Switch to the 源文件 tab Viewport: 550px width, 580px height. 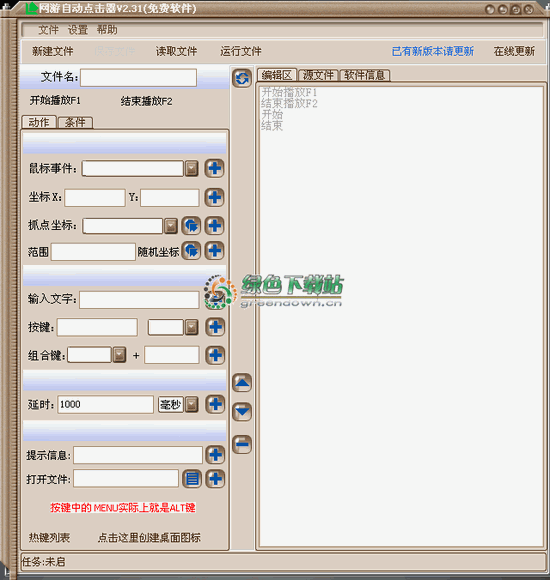(x=318, y=75)
